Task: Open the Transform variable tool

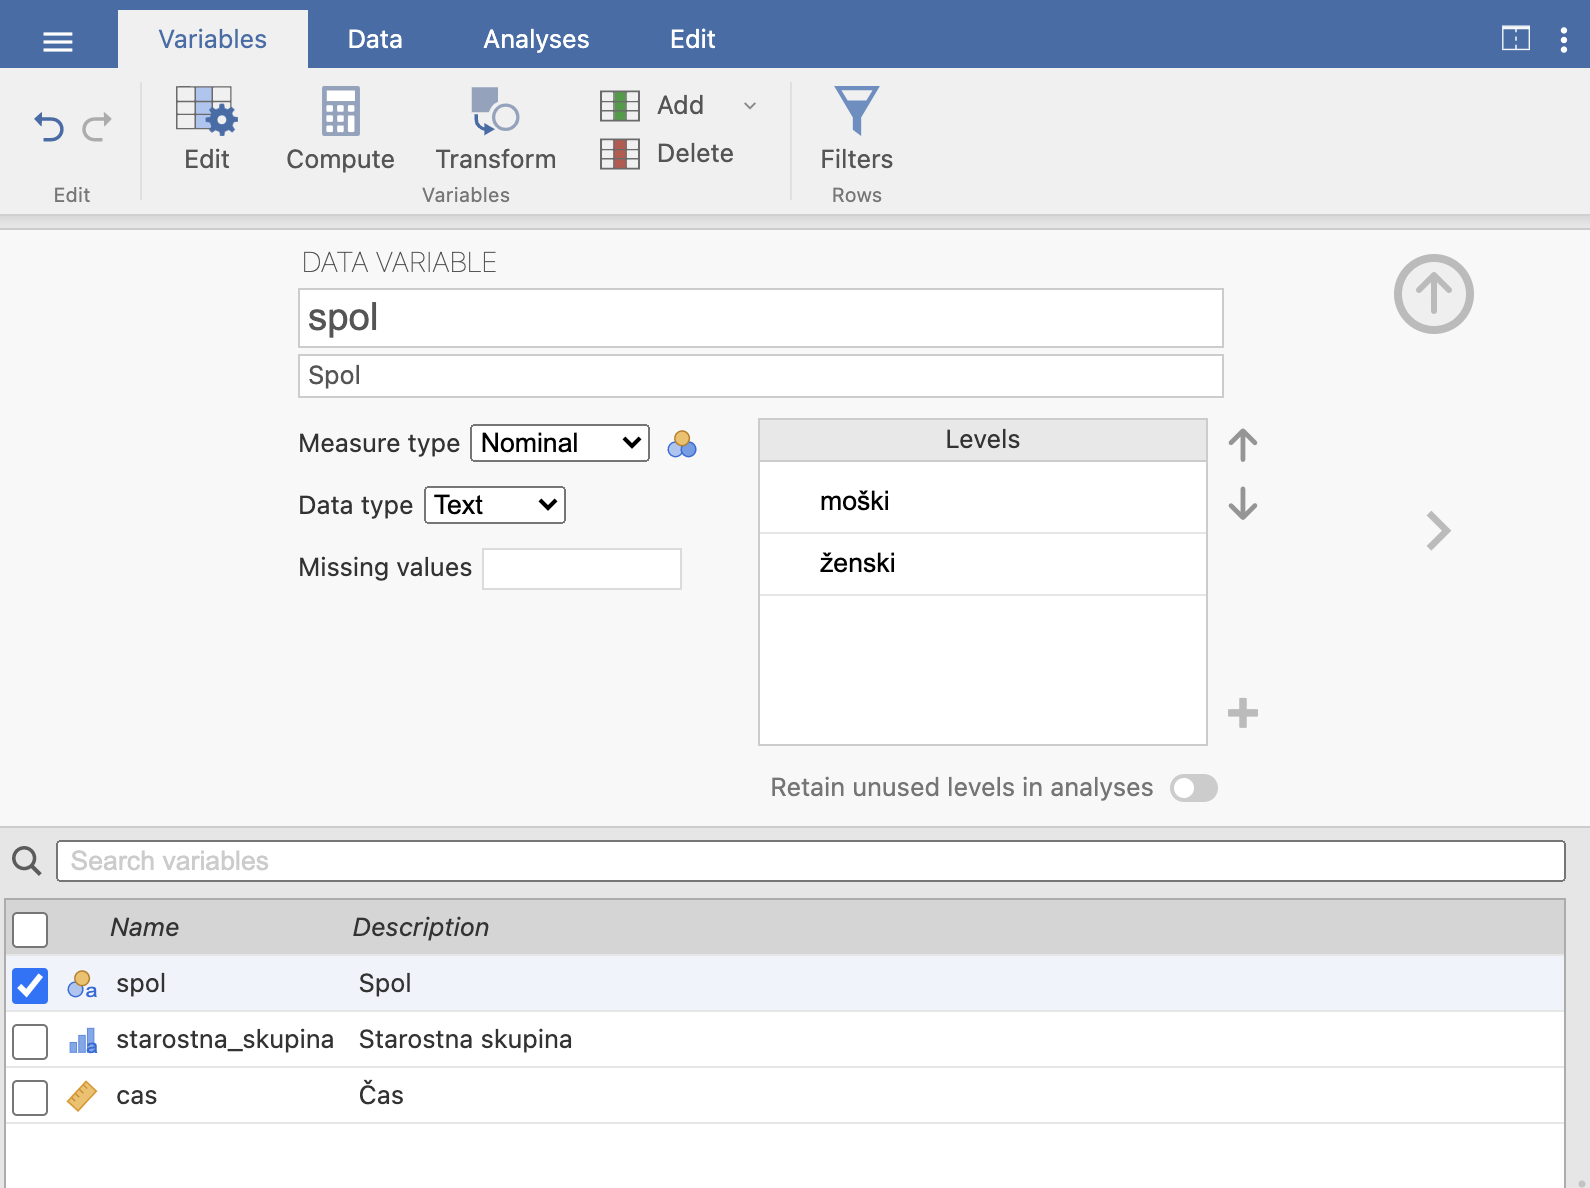Action: pyautogui.click(x=496, y=129)
